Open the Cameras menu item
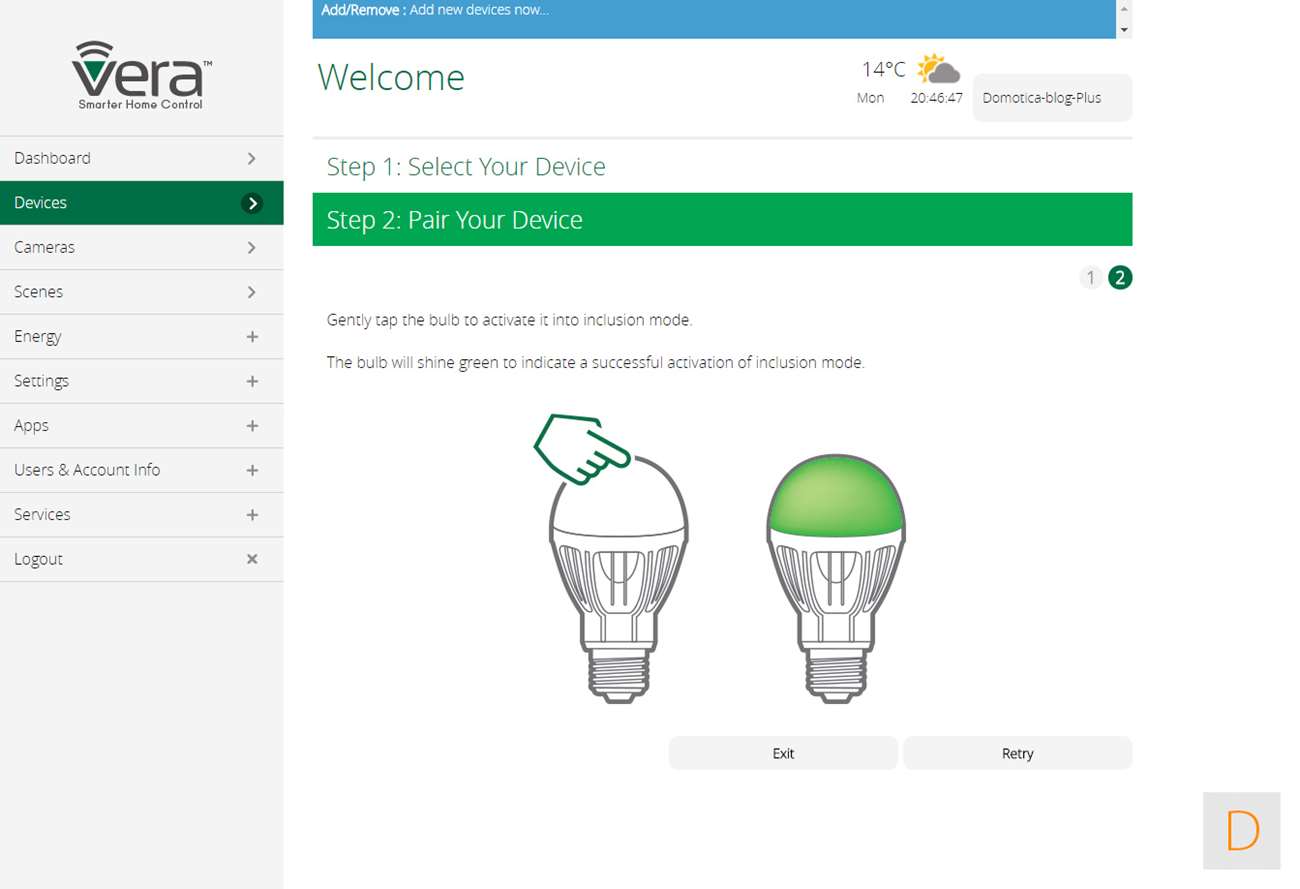The width and height of the screenshot is (1300, 889). tap(141, 247)
